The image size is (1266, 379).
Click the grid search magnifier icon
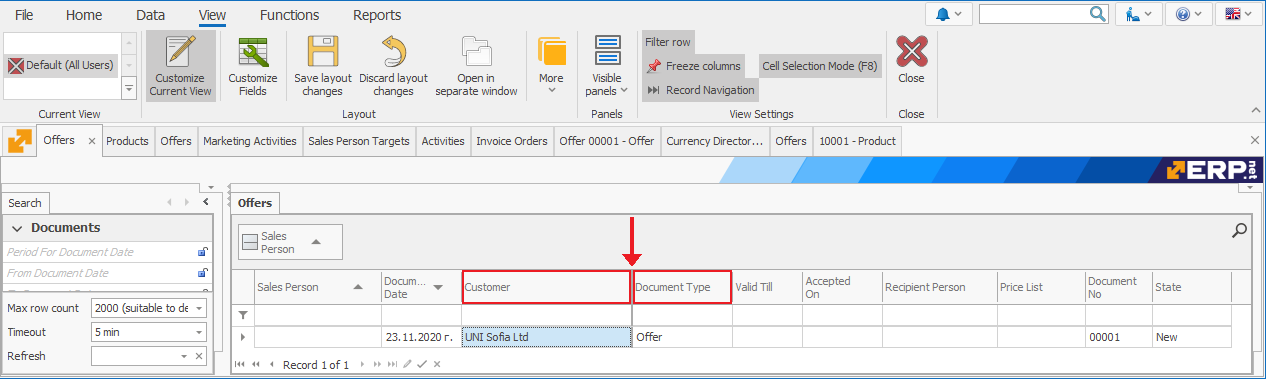pyautogui.click(x=1239, y=231)
